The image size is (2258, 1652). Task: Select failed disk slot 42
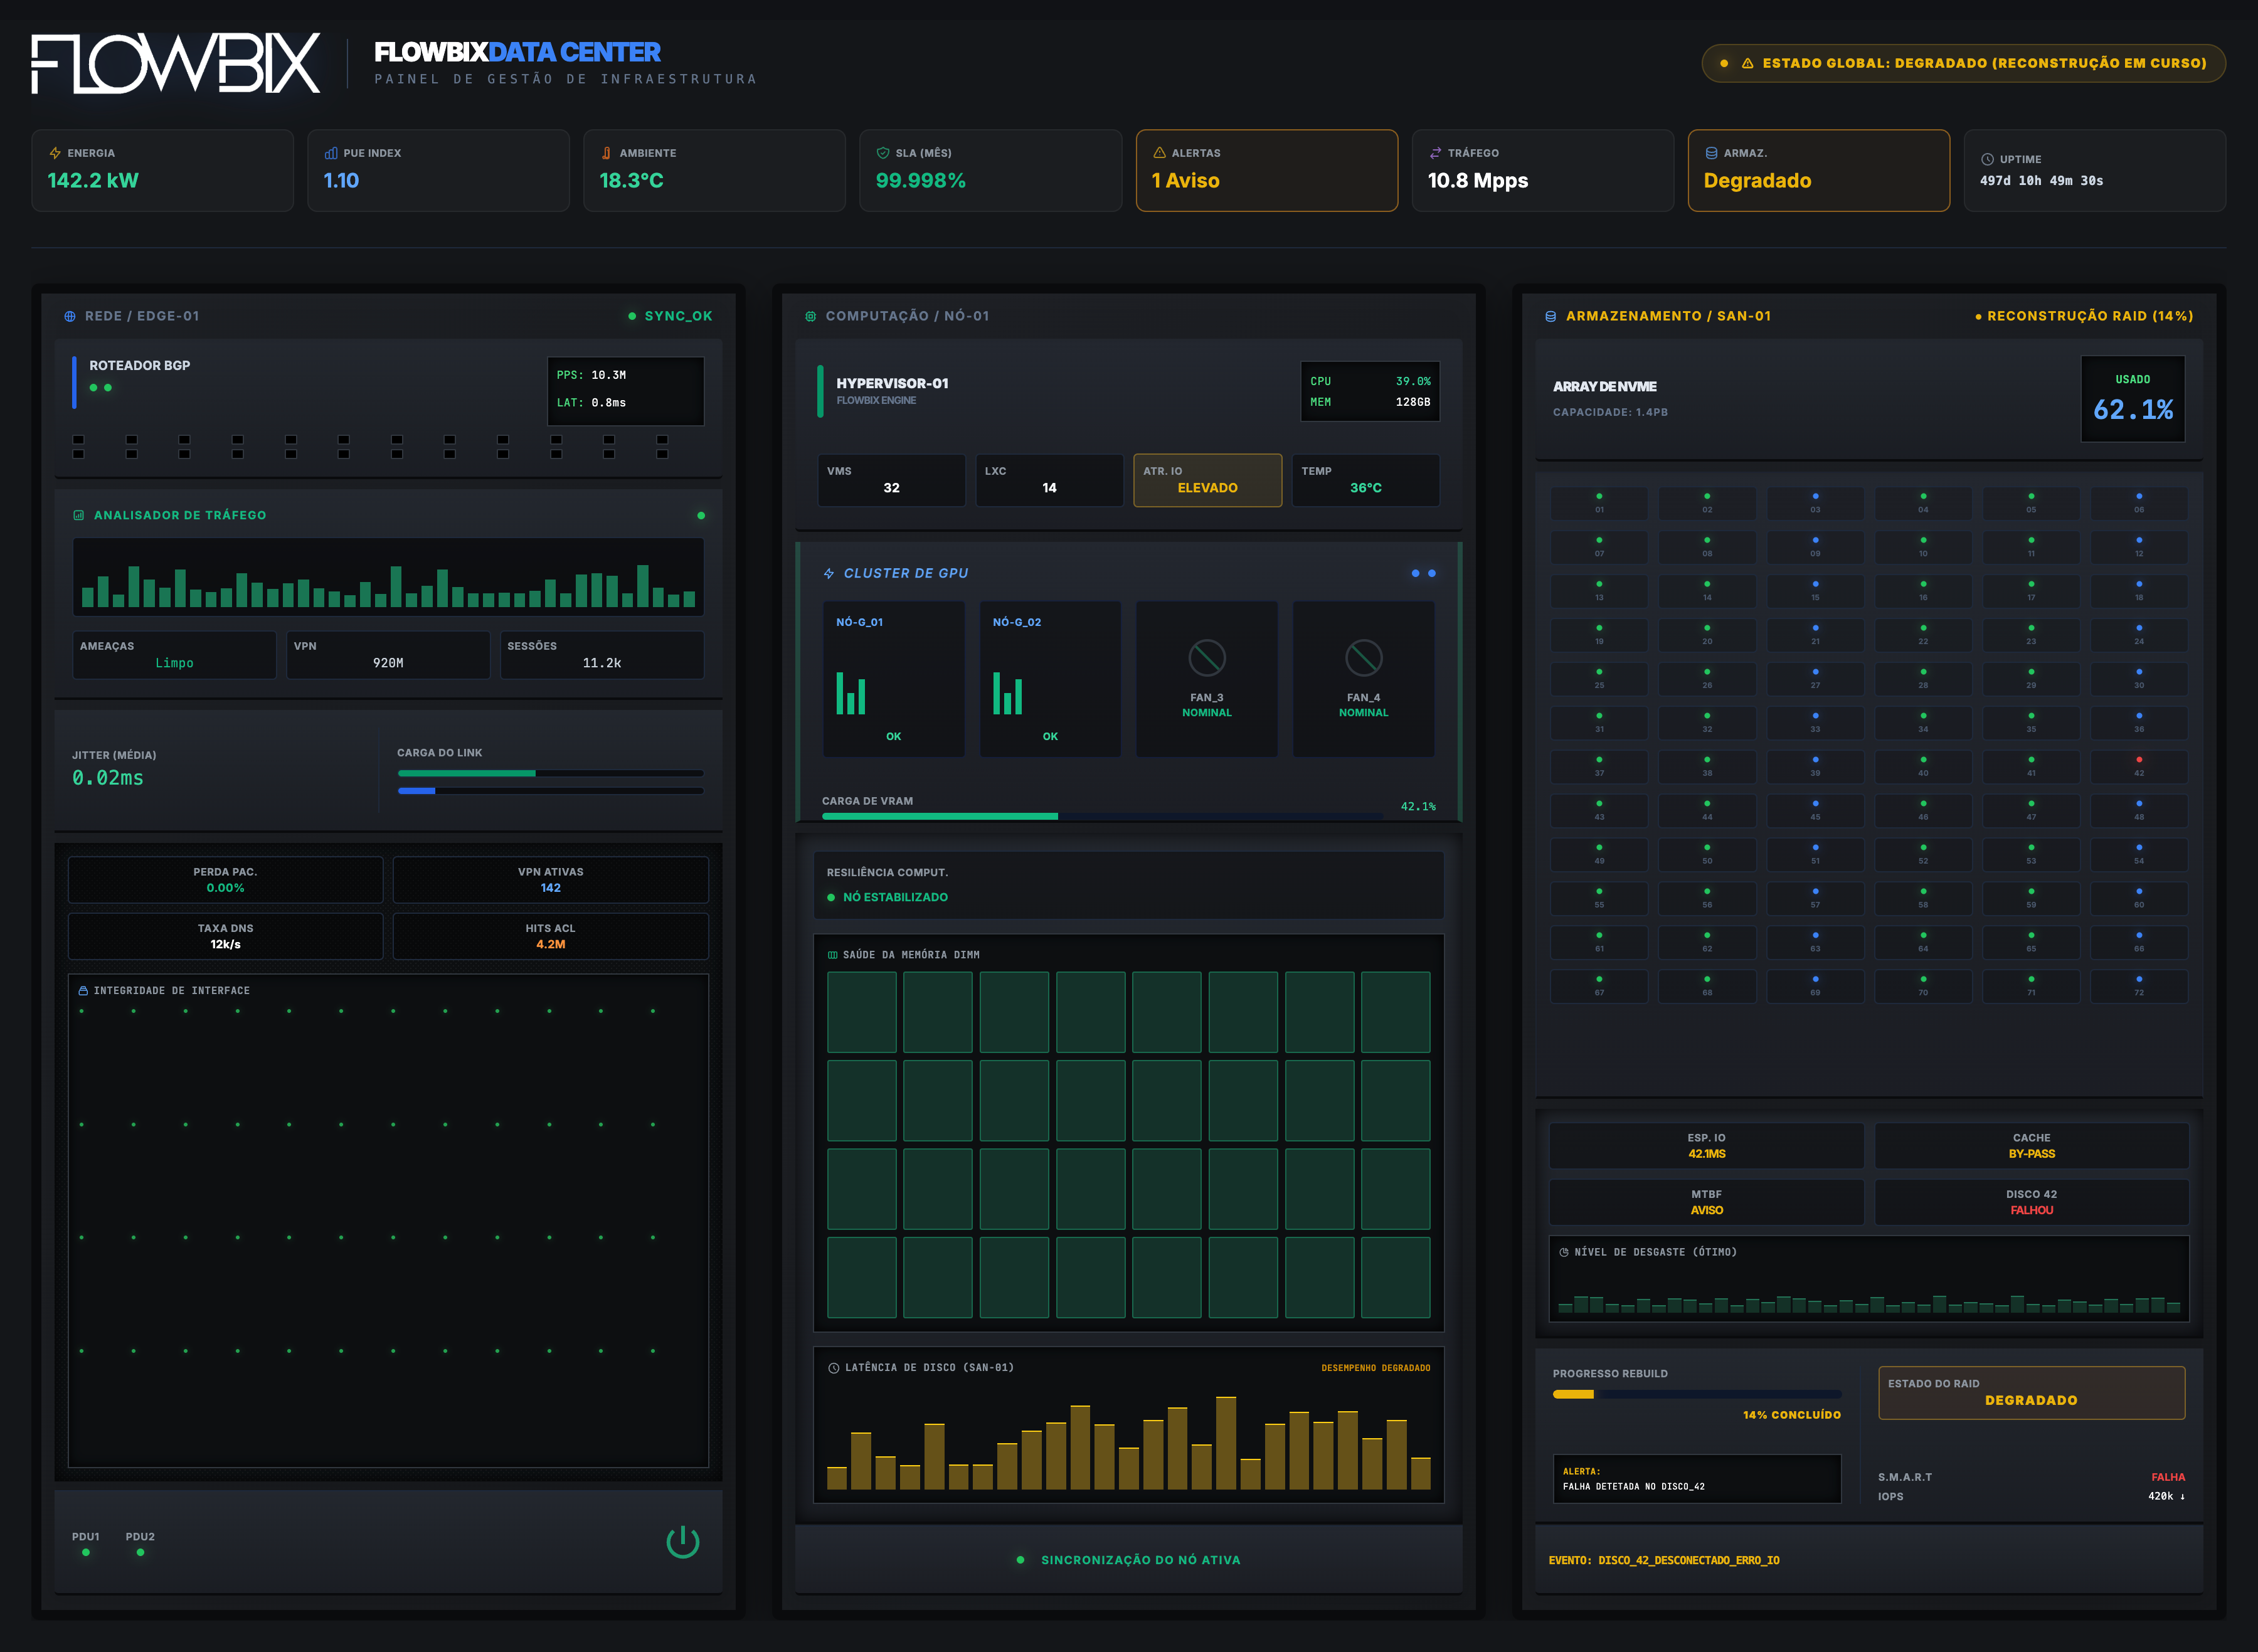2138,767
